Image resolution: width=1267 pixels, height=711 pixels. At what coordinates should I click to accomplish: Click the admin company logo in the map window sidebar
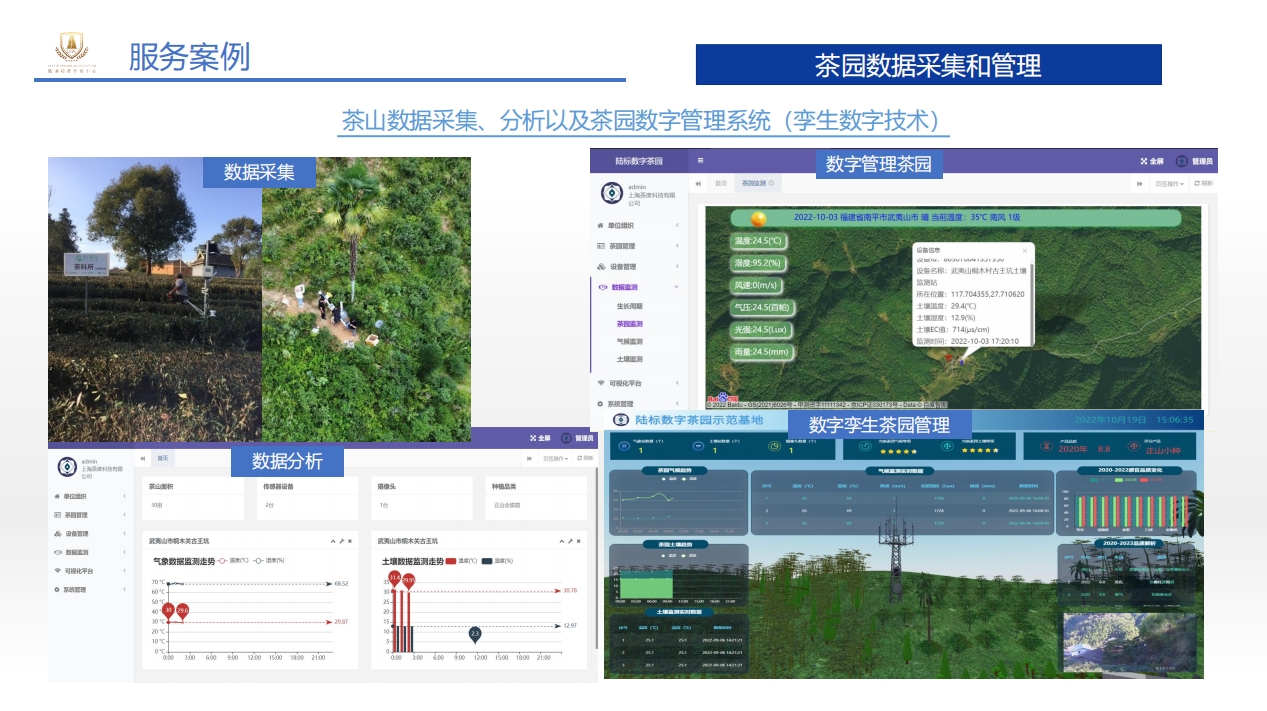coord(611,194)
